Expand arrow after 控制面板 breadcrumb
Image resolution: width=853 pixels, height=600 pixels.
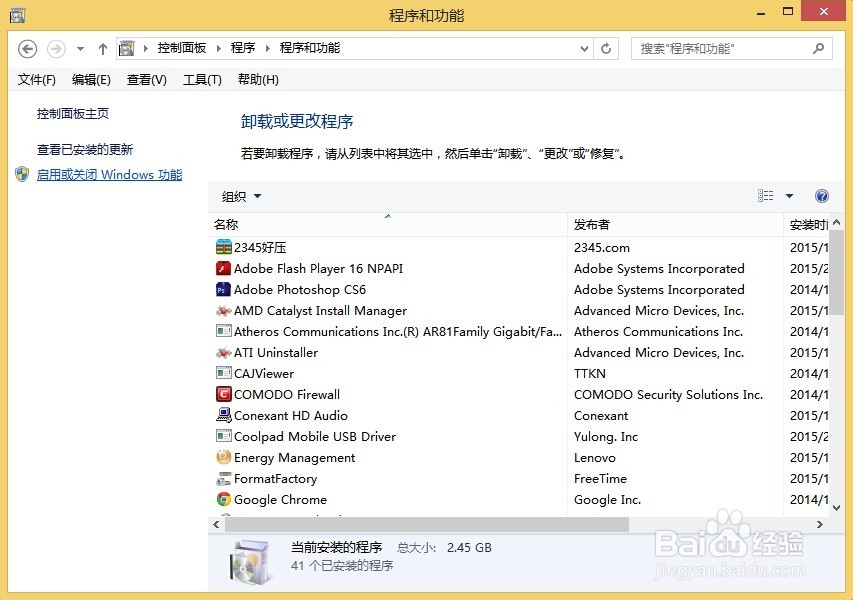(219, 48)
